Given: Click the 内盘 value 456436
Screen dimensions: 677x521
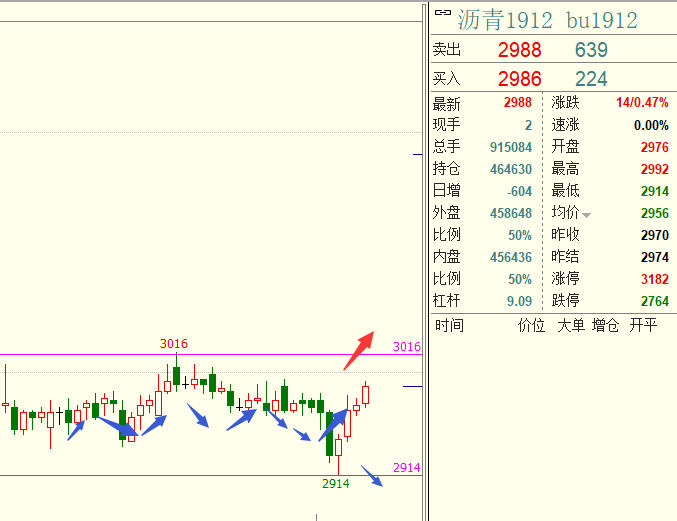Looking at the screenshot, I should (x=511, y=257).
